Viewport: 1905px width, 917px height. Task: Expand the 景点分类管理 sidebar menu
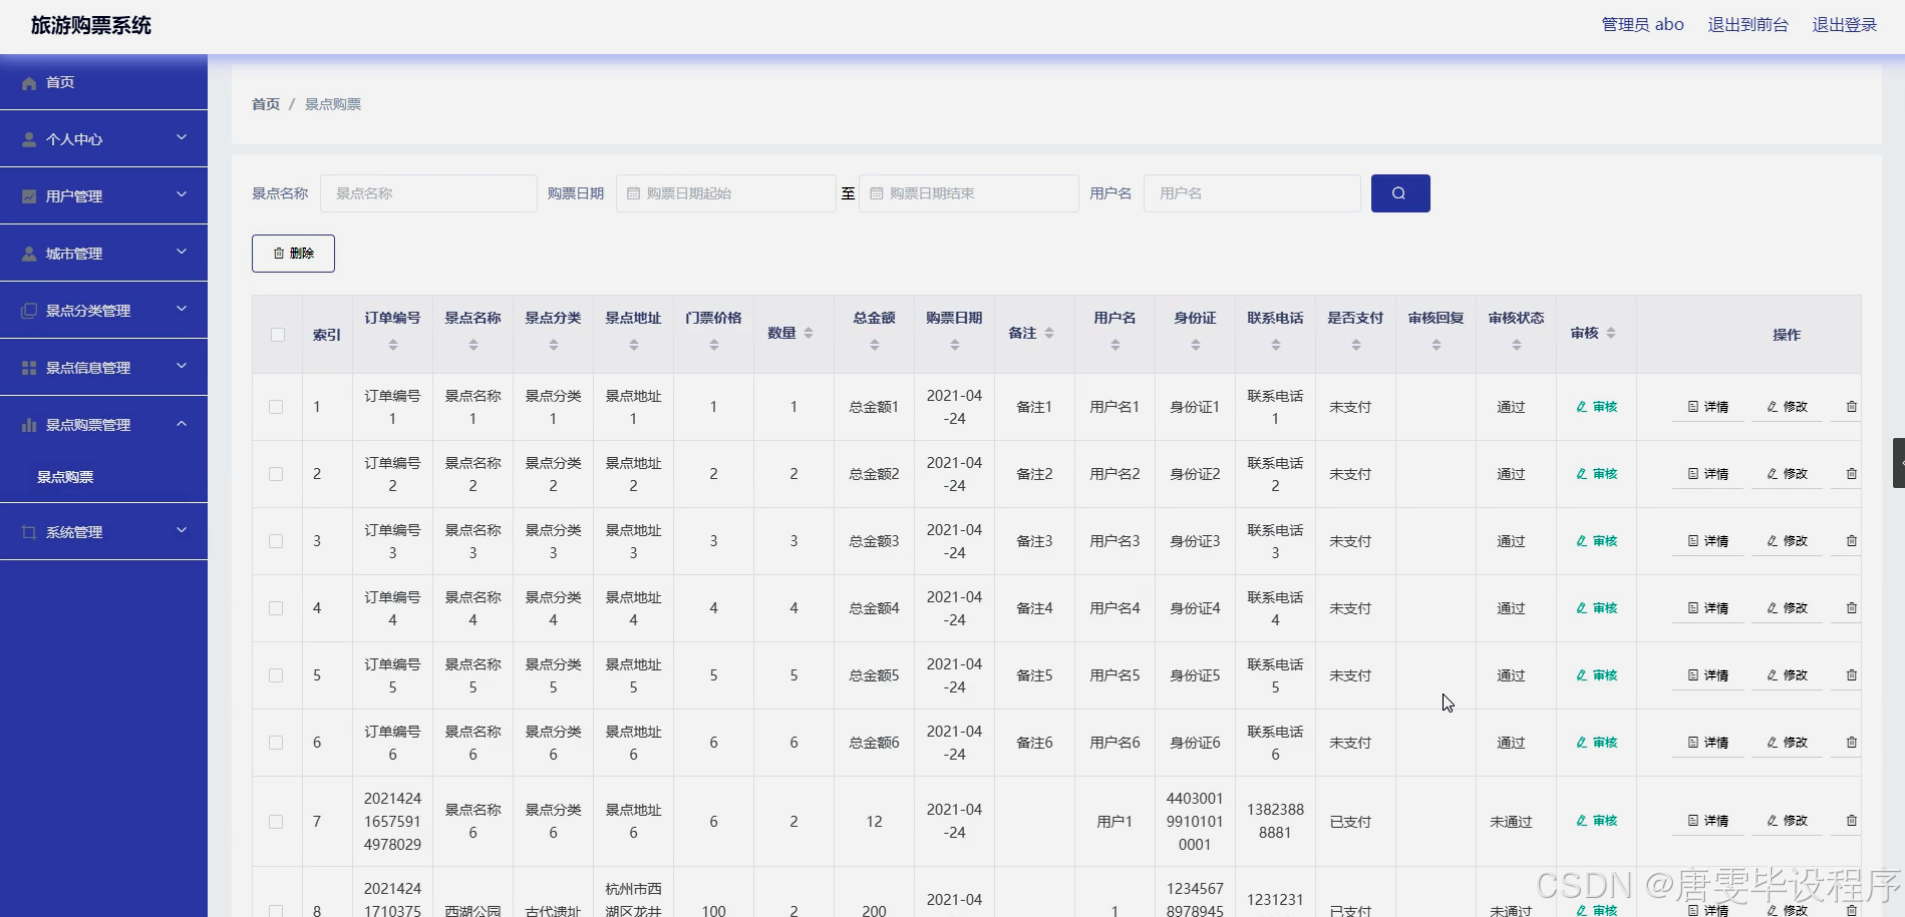pyautogui.click(x=104, y=310)
